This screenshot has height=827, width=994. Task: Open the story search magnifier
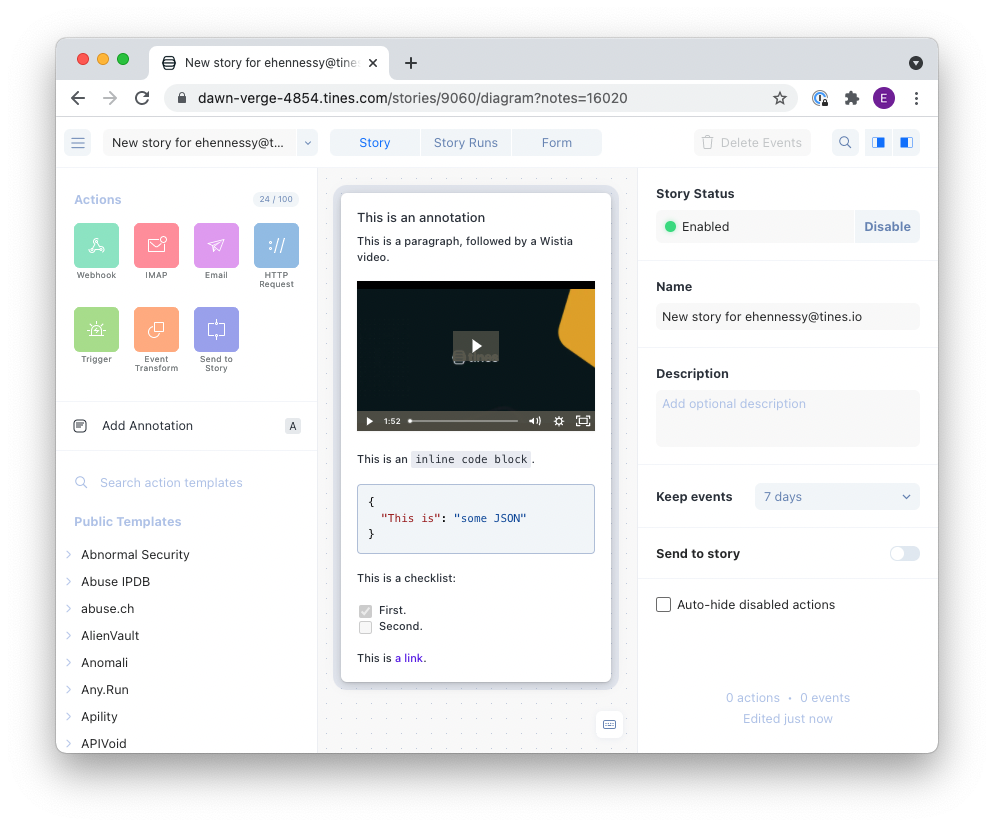click(845, 143)
